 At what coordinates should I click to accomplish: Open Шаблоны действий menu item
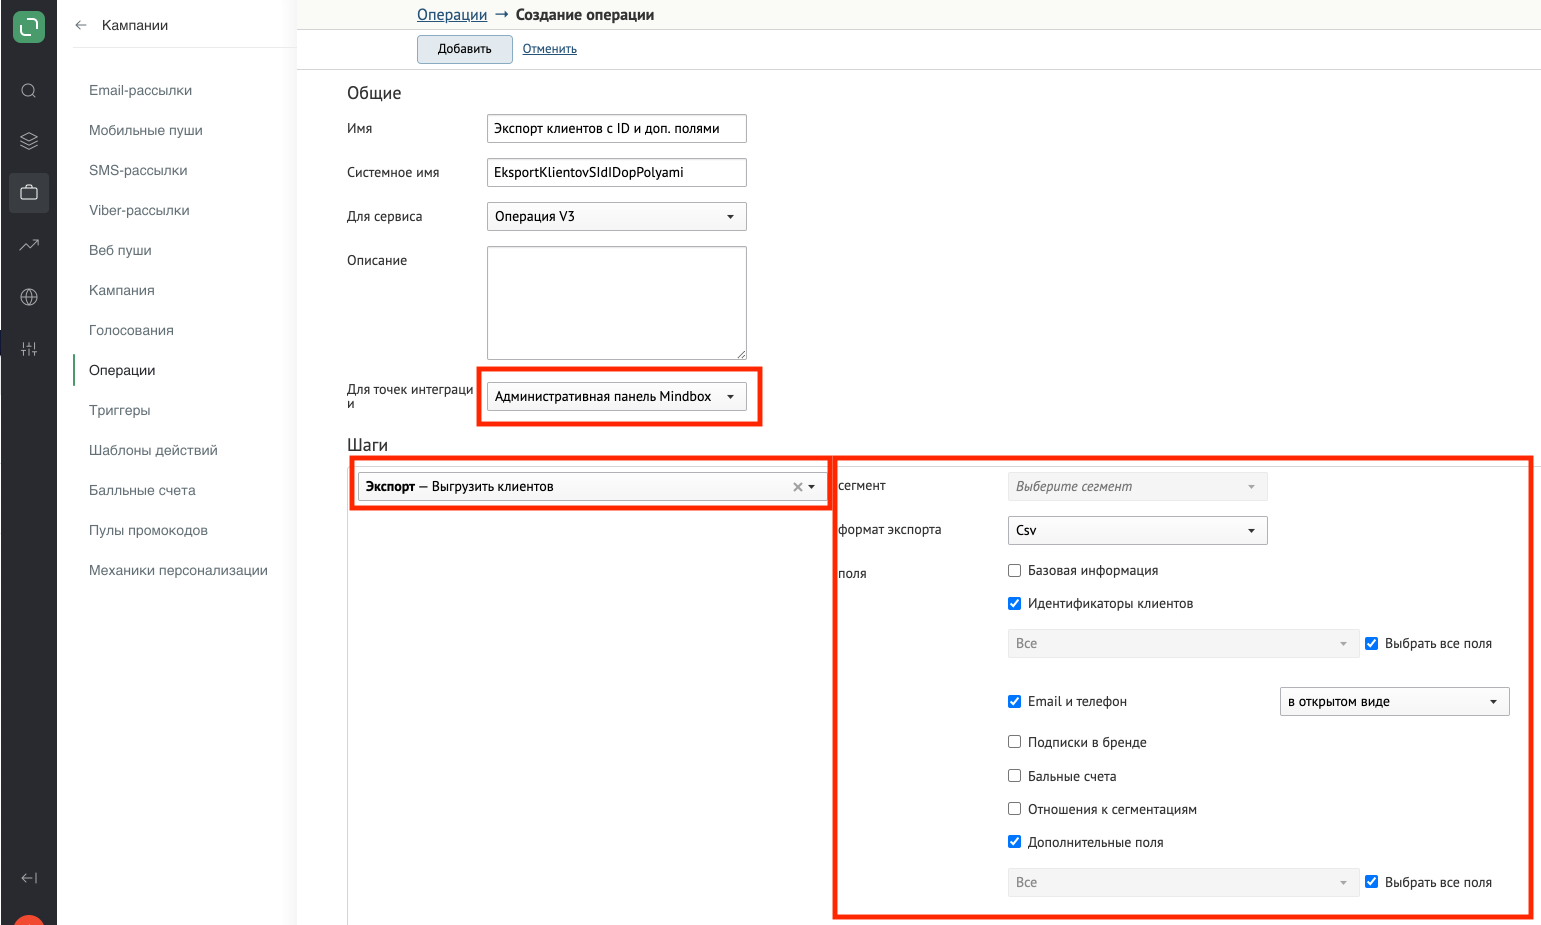click(153, 450)
